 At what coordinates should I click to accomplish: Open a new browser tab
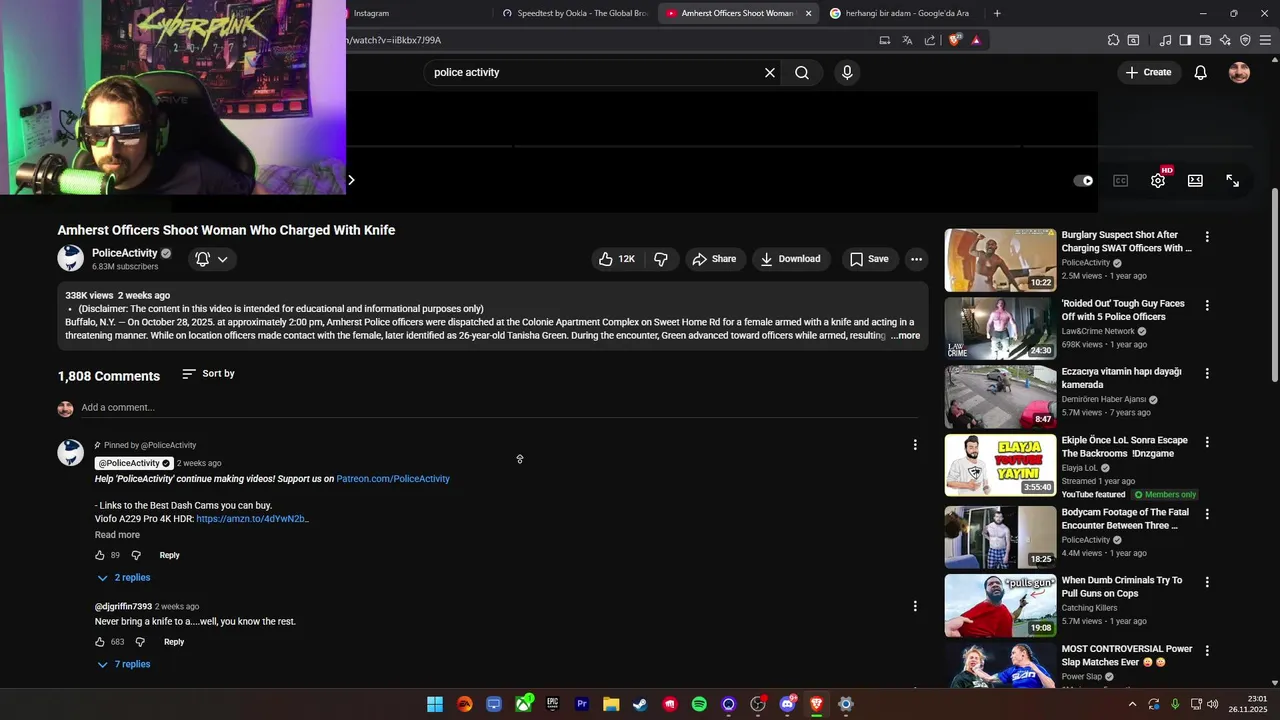[x=997, y=13]
